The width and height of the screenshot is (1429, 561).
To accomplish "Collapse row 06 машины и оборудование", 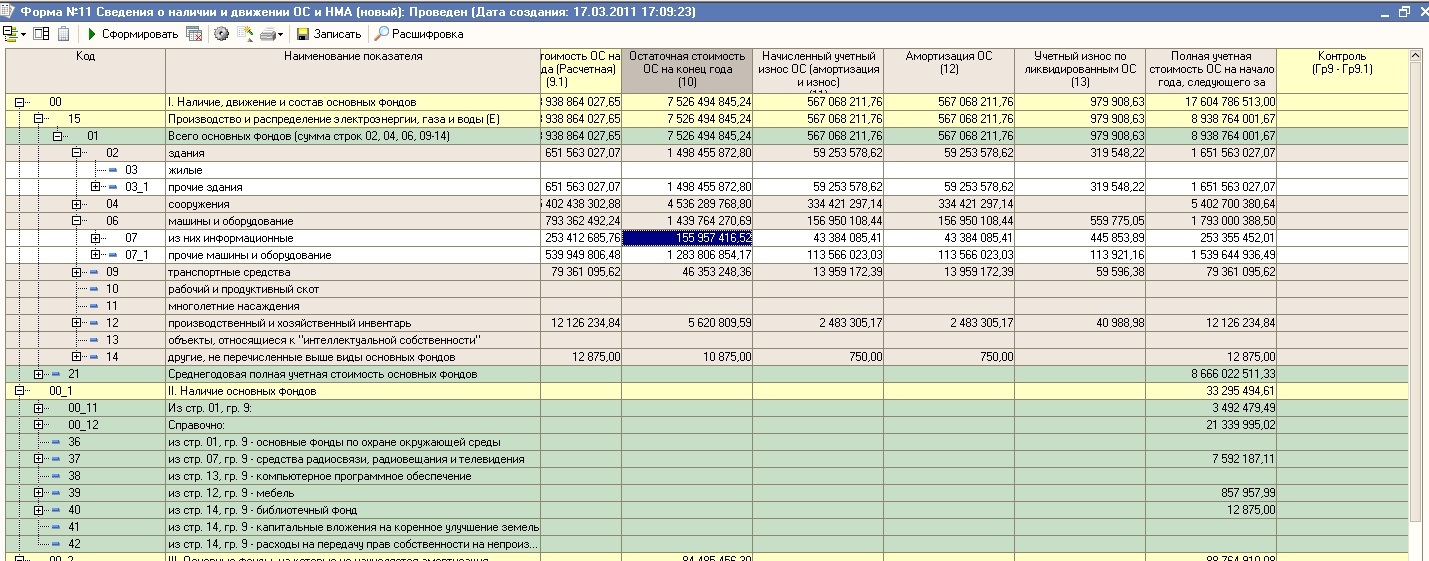I will coord(76,221).
